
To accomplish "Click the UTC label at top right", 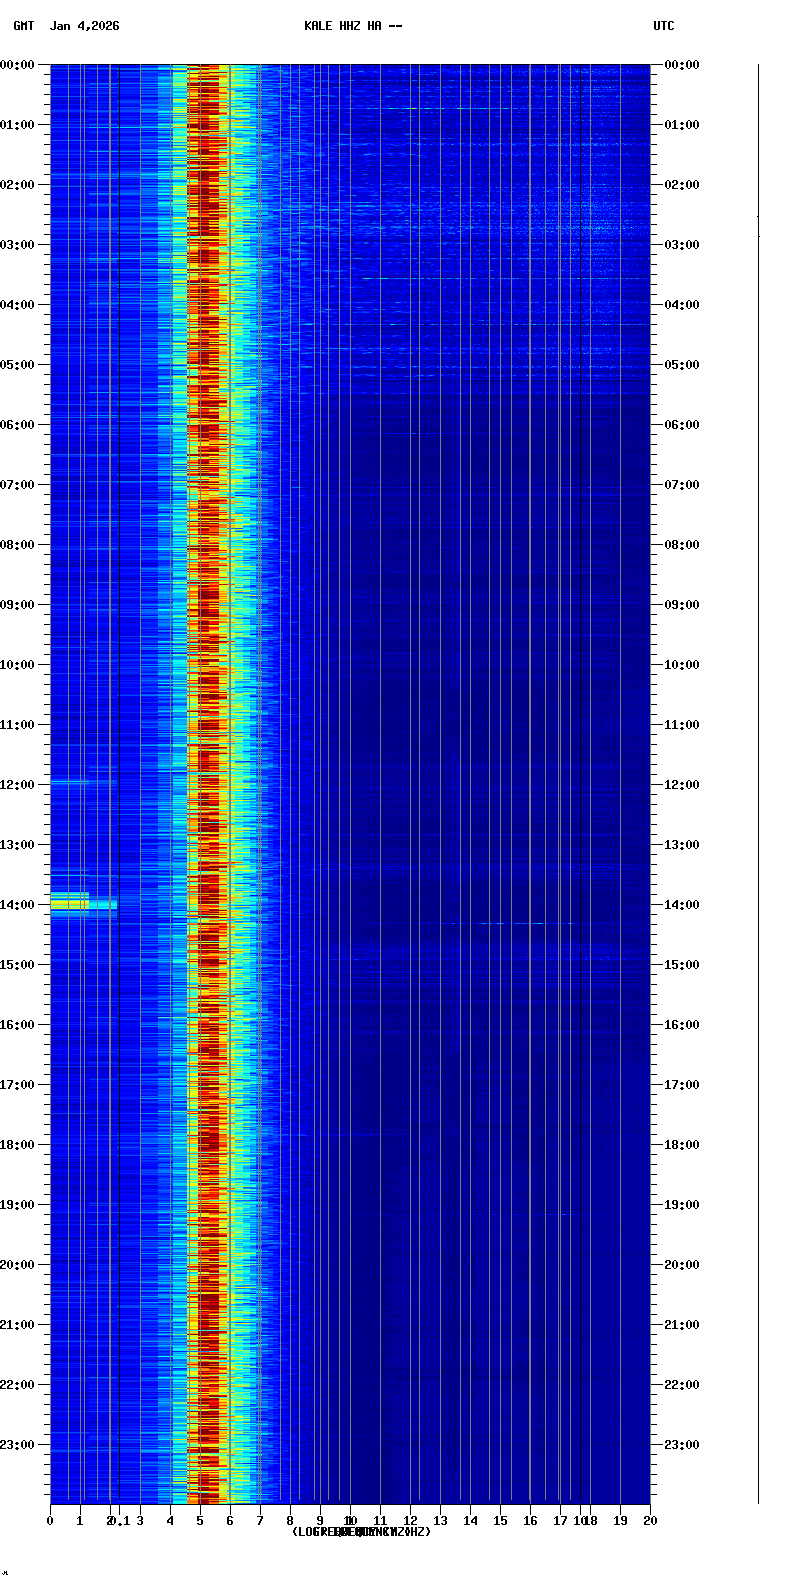I will coord(664,26).
